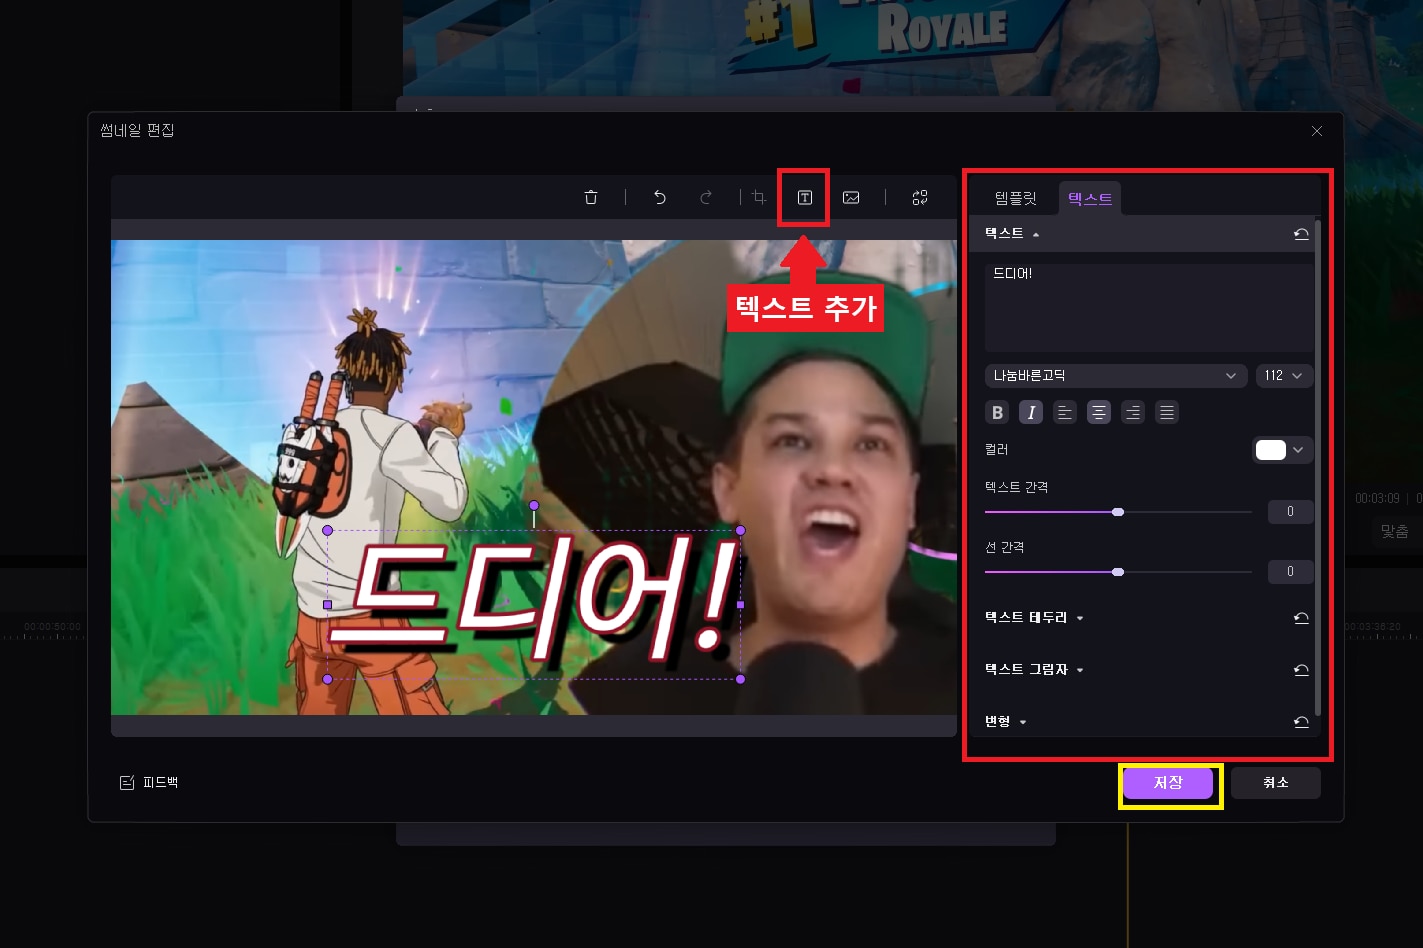Expand the 텍스트 그림자 section
The height and width of the screenshot is (948, 1423).
coord(1034,670)
